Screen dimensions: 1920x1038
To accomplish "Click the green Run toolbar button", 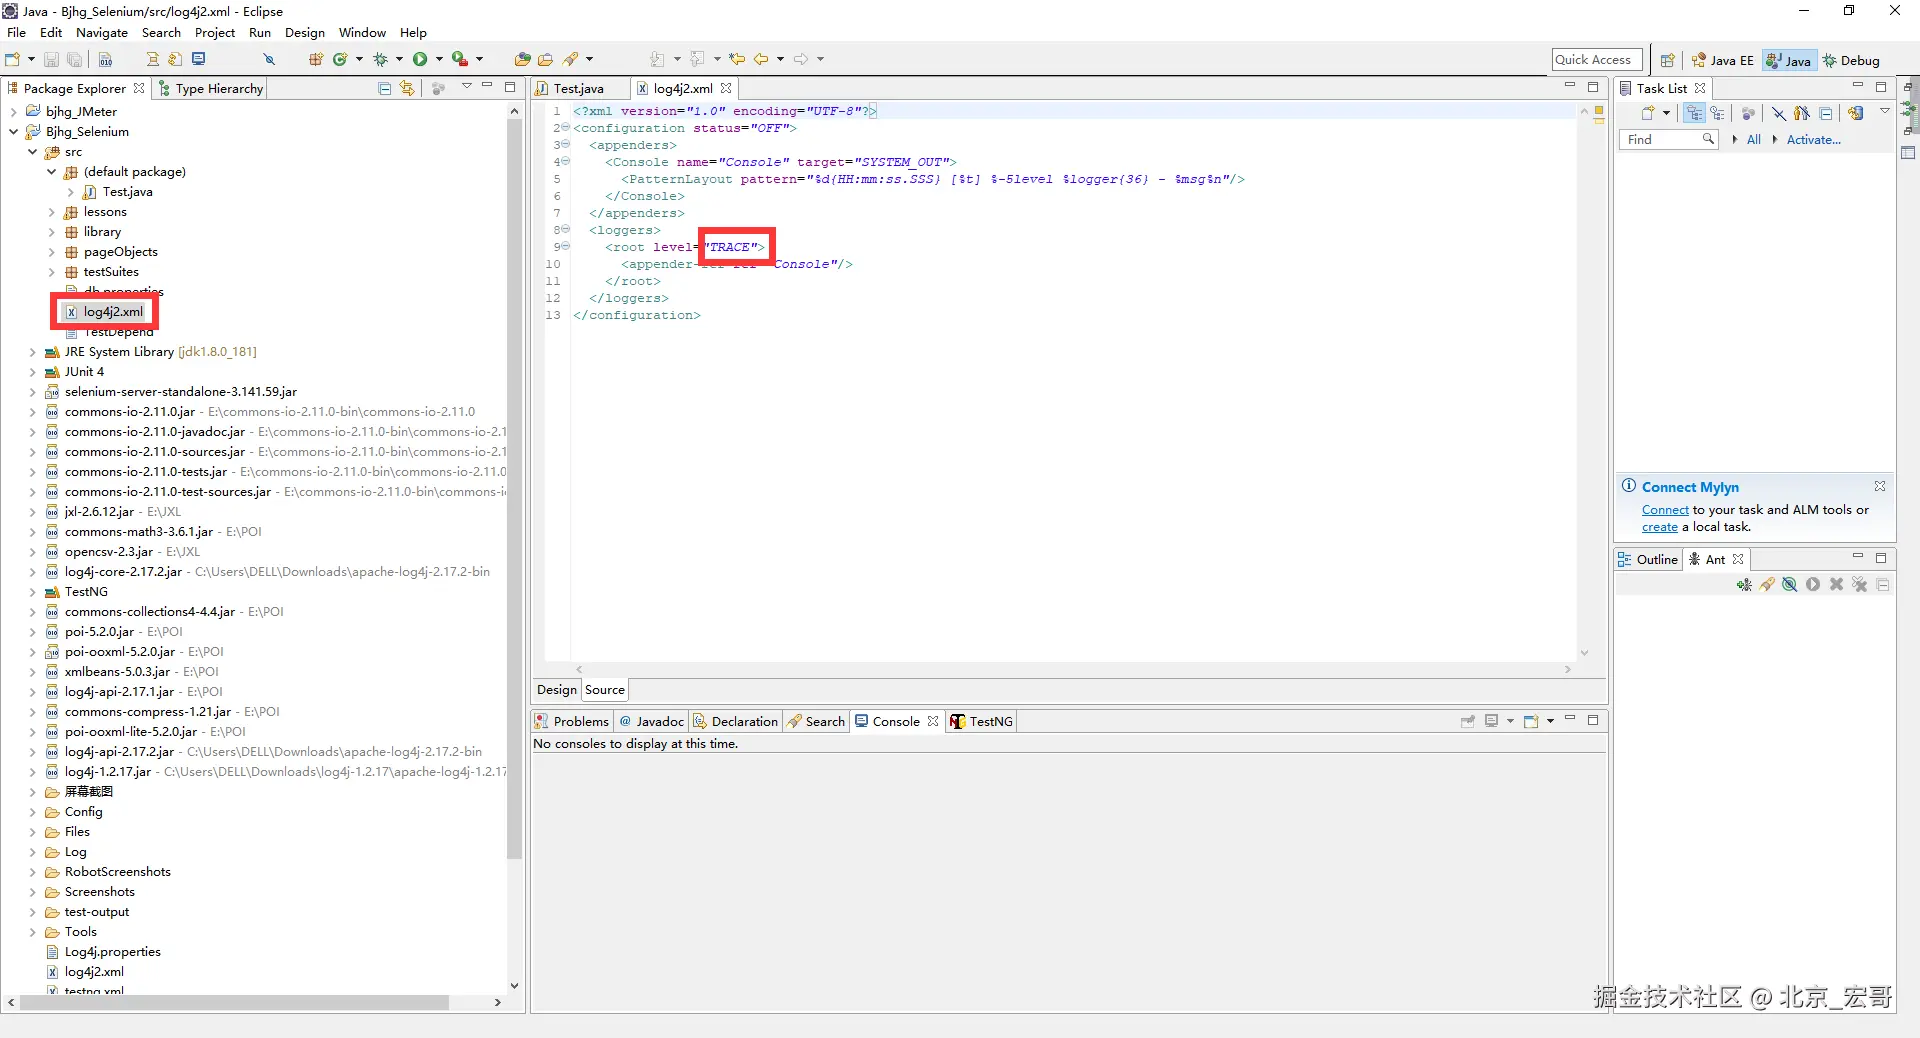I will pos(420,60).
